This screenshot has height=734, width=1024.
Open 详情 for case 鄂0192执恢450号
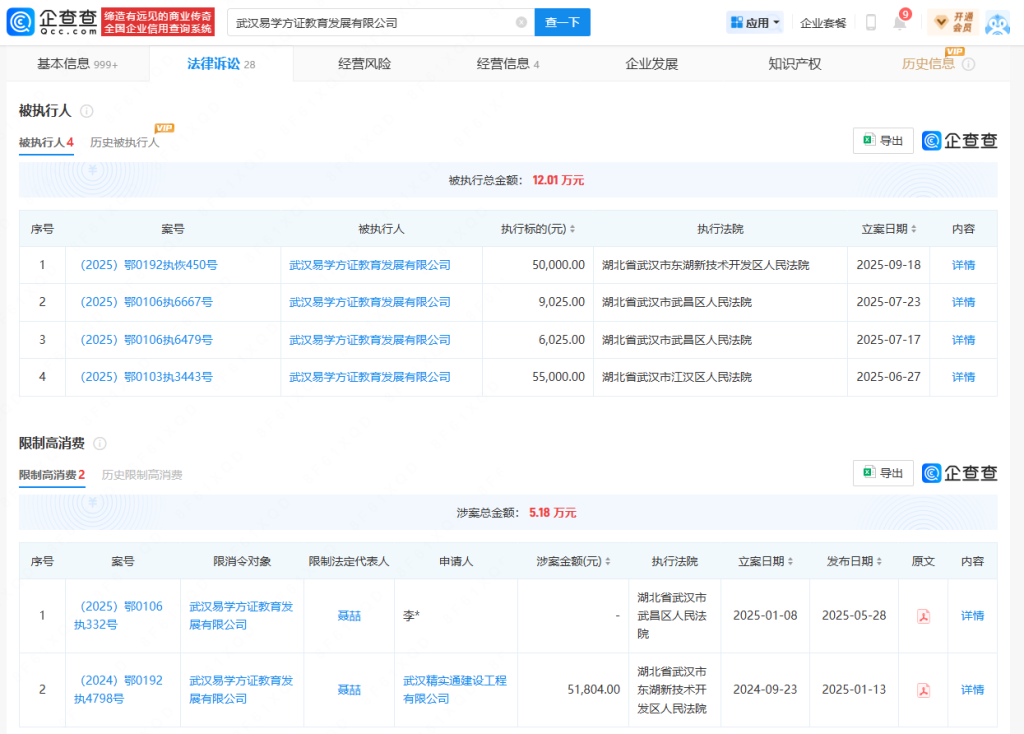pos(963,265)
